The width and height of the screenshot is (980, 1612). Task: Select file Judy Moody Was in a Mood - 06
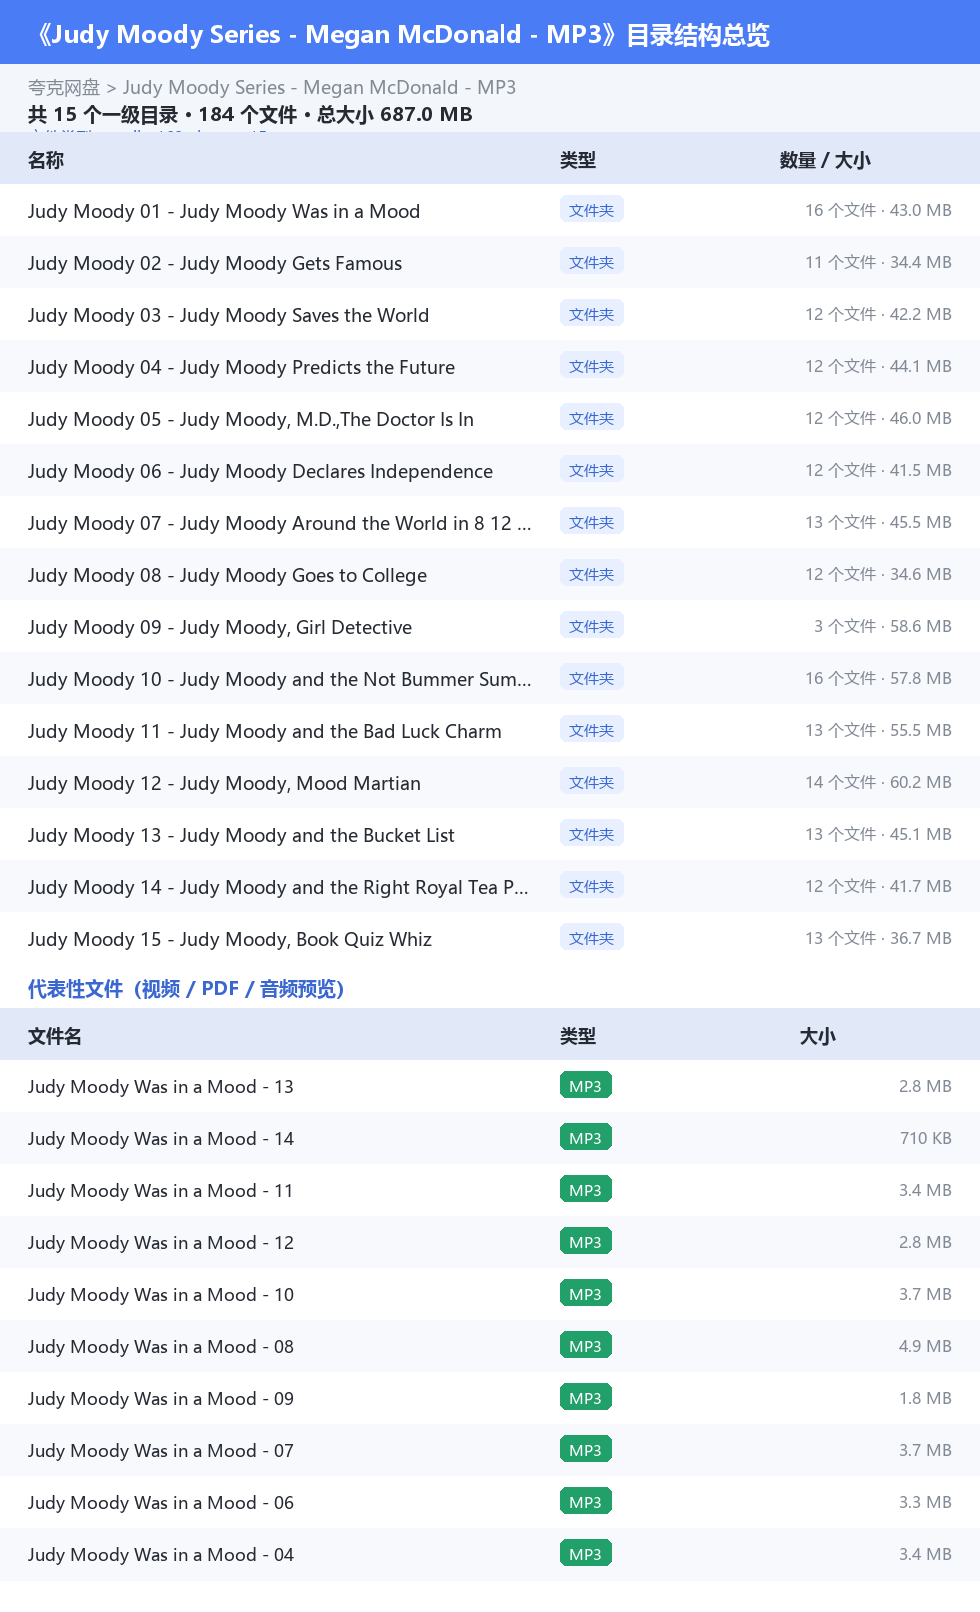[161, 1503]
